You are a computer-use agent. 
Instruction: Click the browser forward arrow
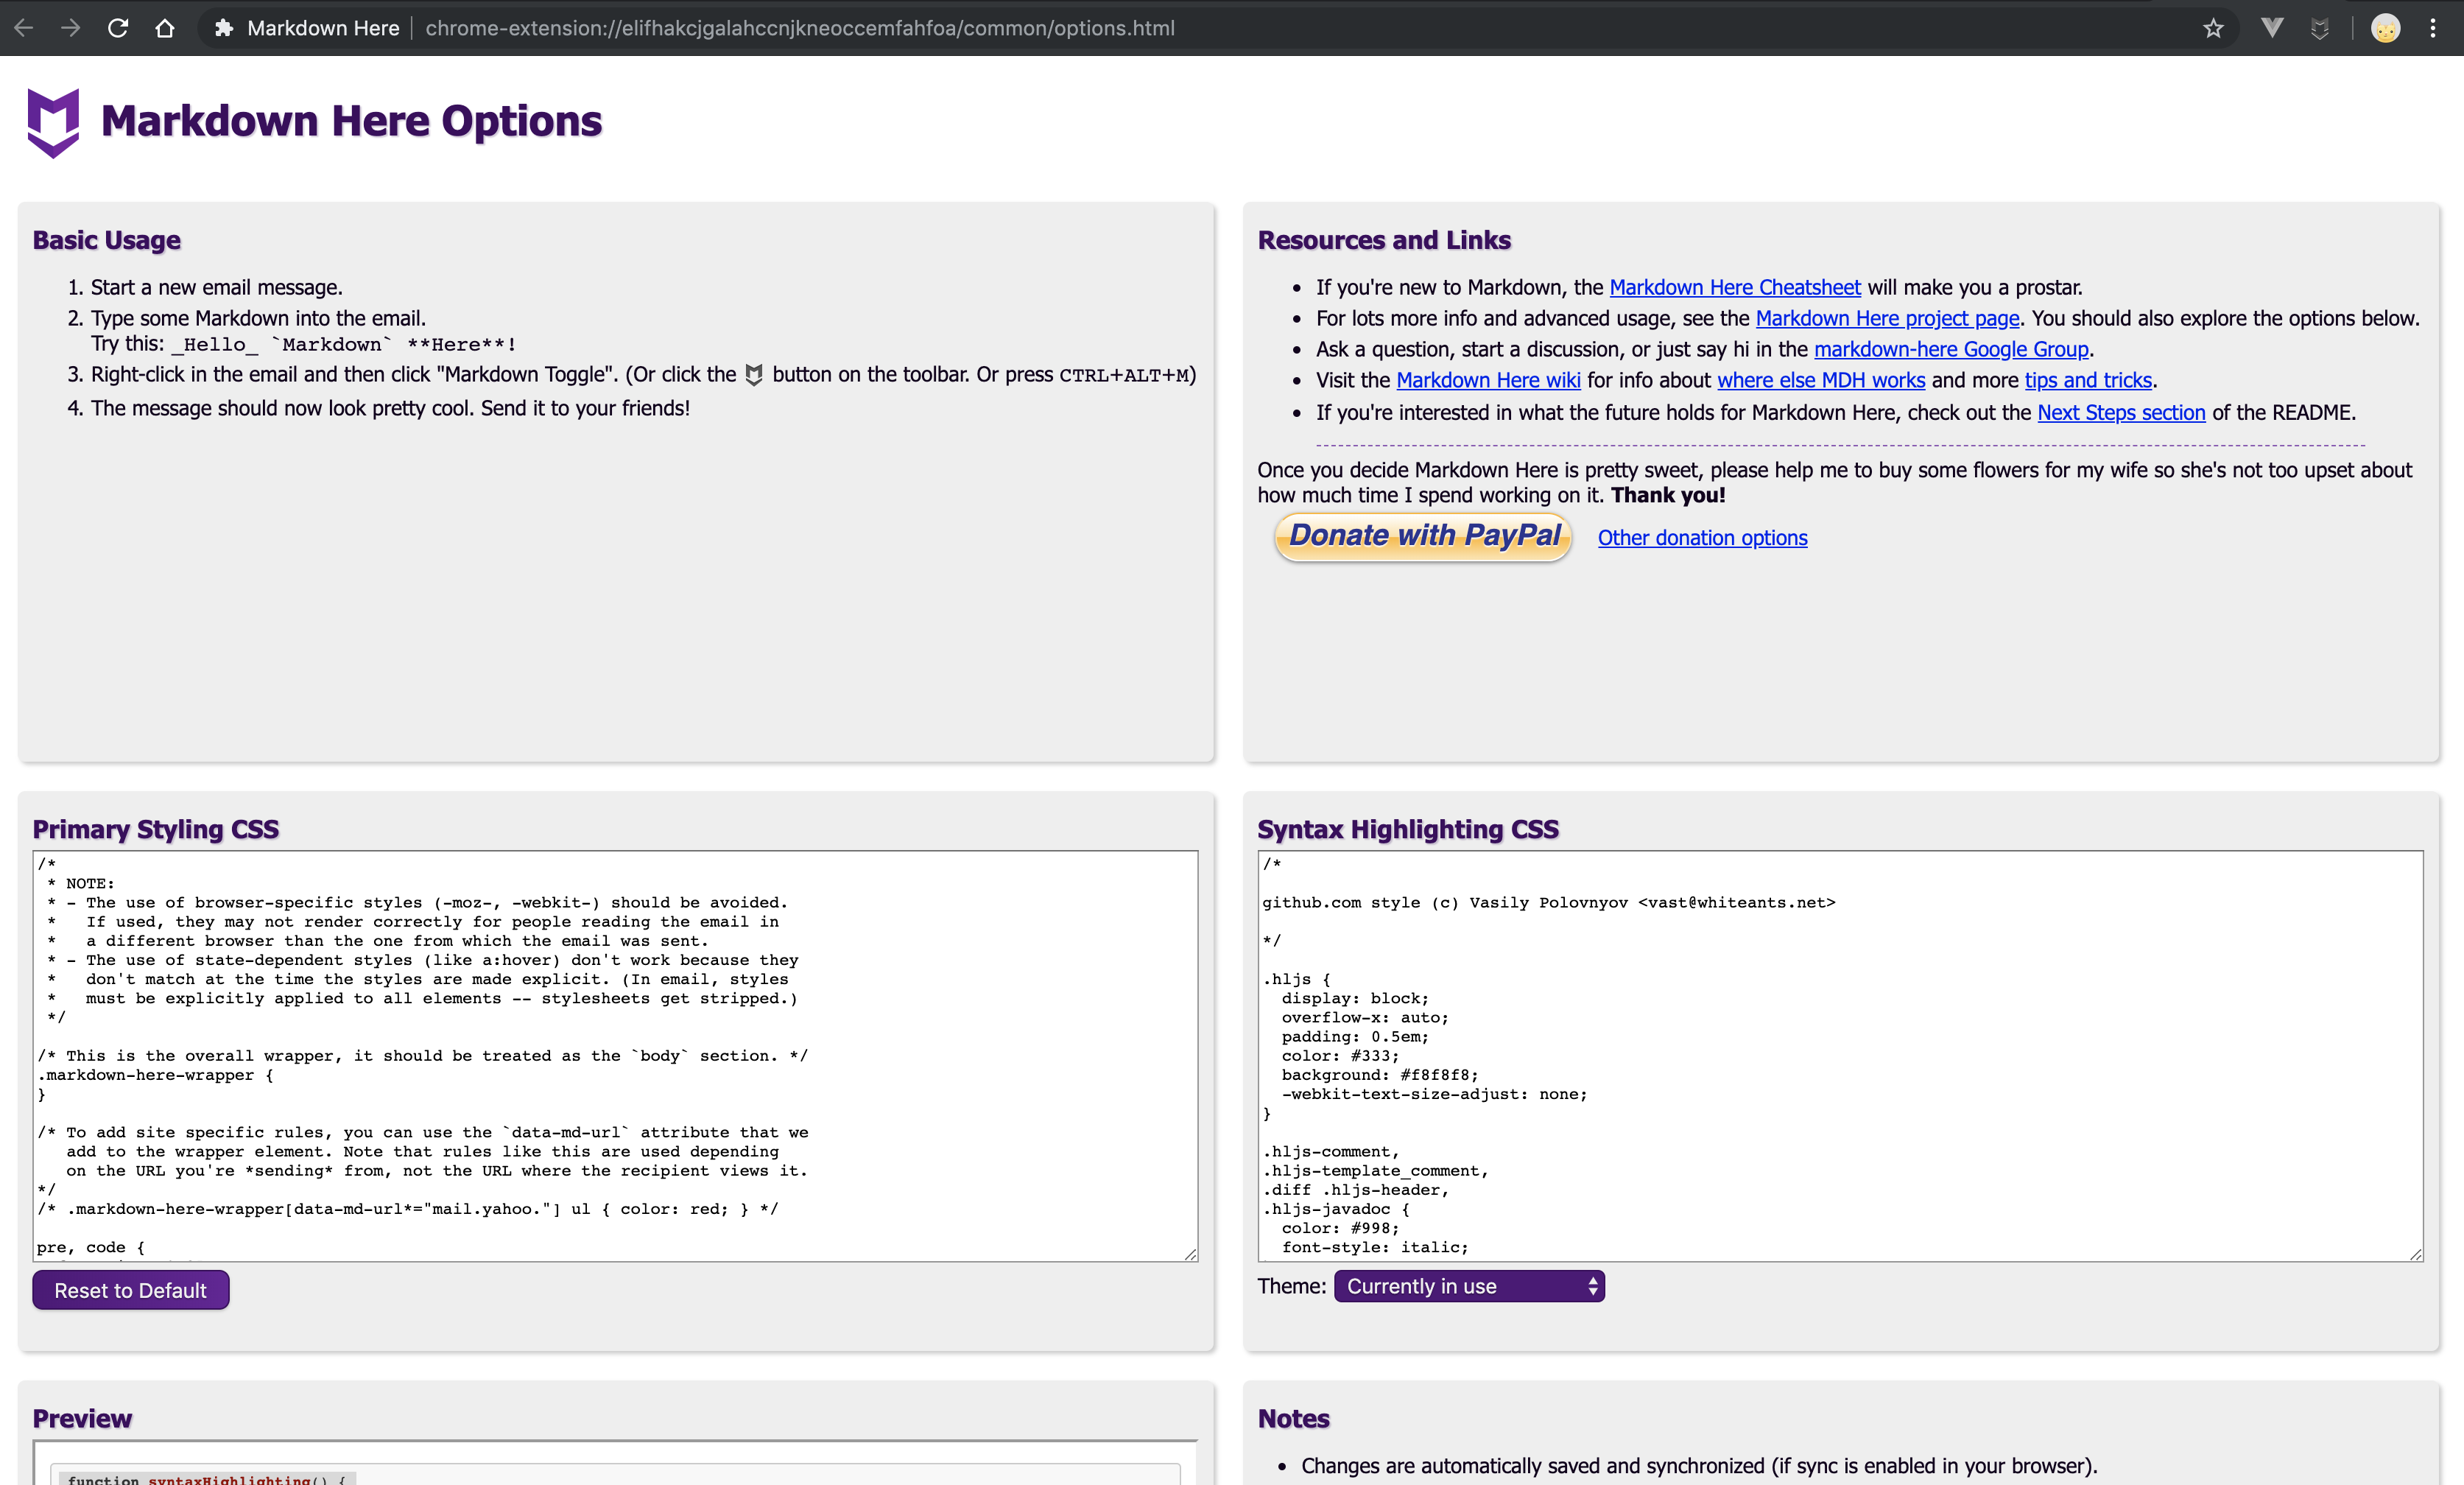pos(71,28)
